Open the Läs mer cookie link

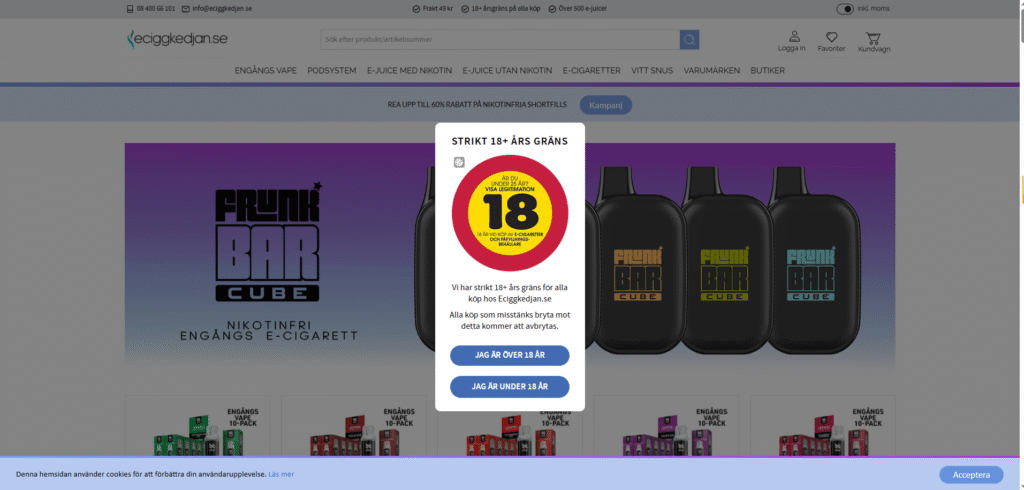[x=281, y=474]
